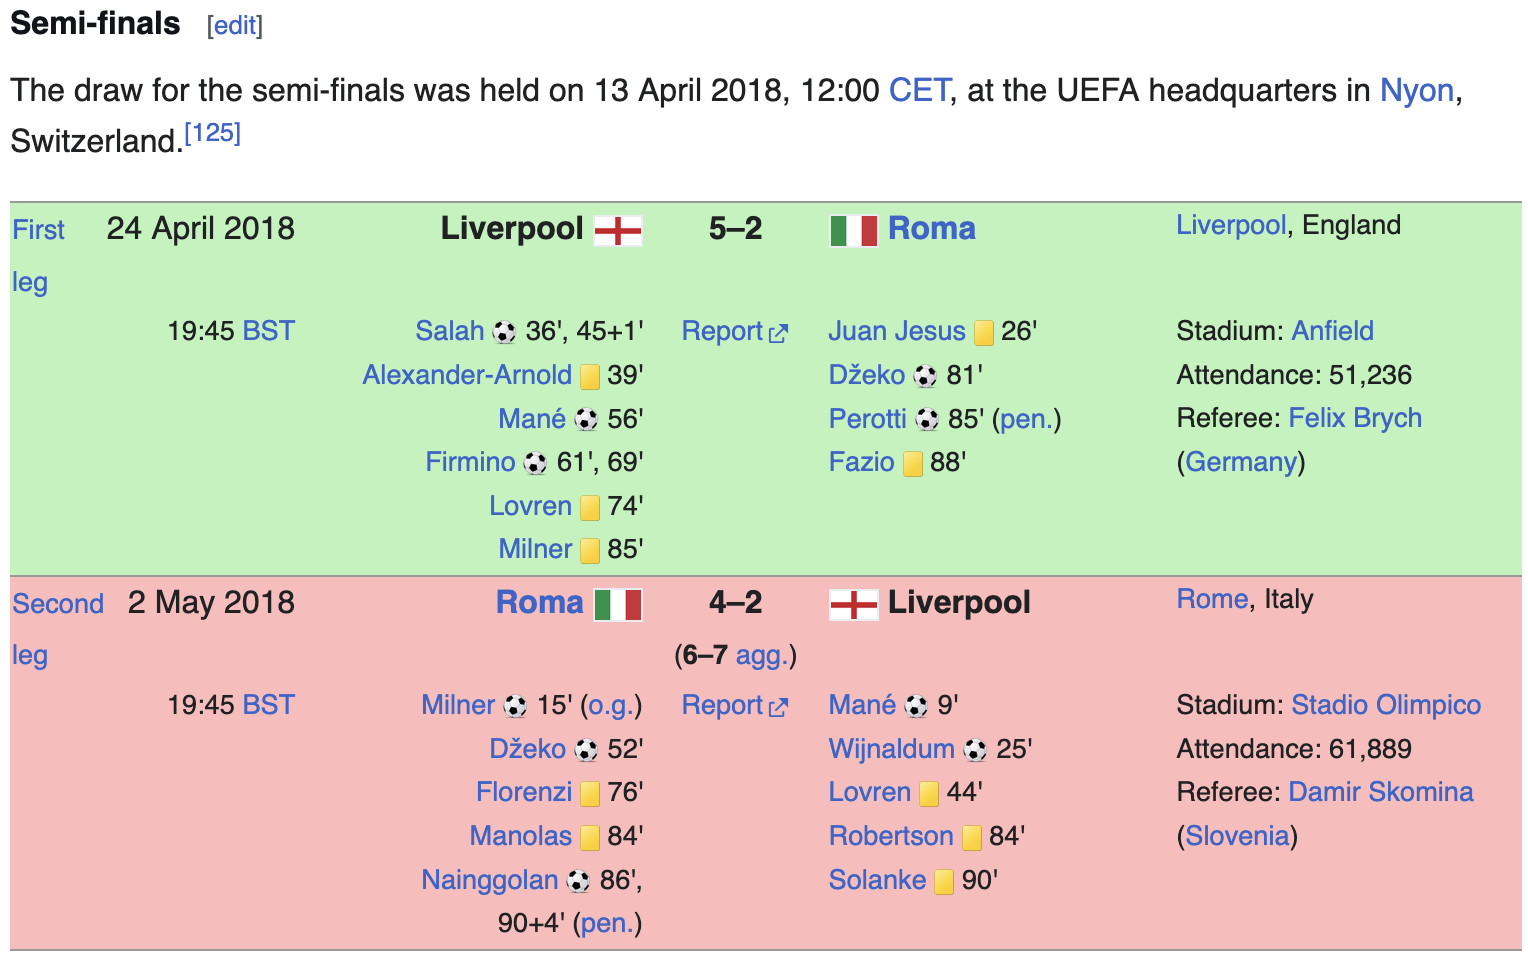Follow the Nyon link

(1417, 90)
